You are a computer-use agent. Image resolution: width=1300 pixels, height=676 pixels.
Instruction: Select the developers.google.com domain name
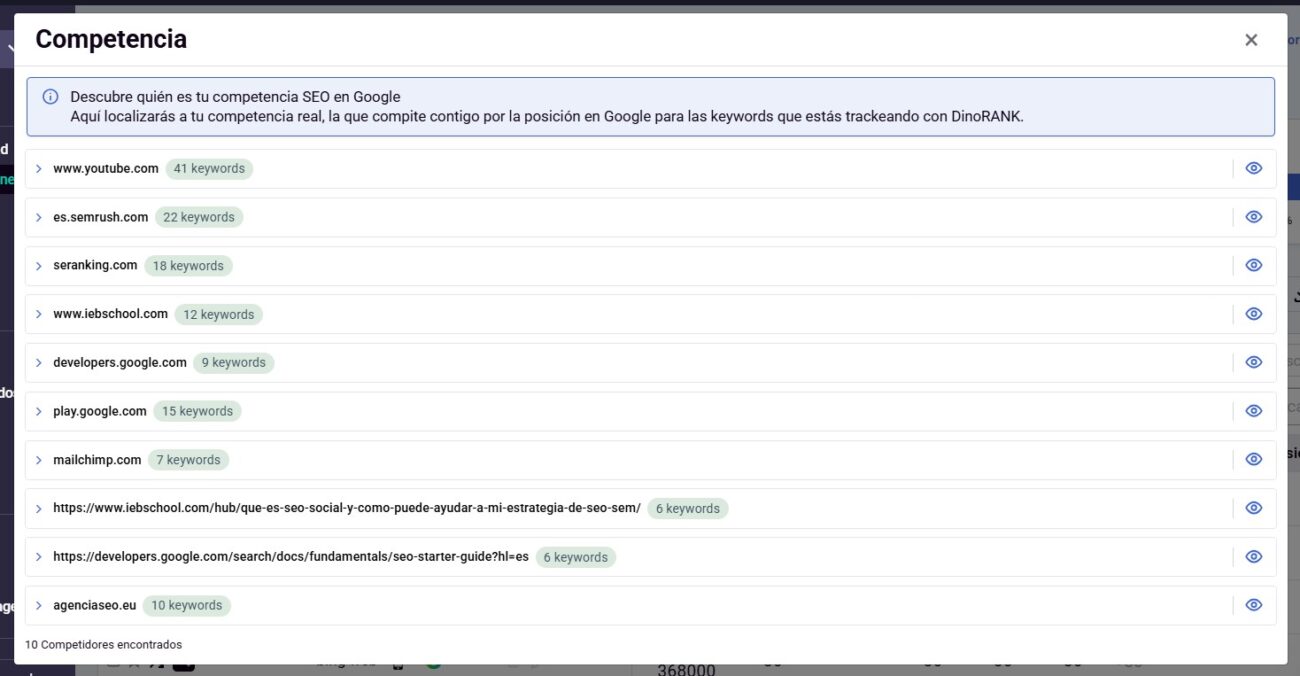pos(120,362)
